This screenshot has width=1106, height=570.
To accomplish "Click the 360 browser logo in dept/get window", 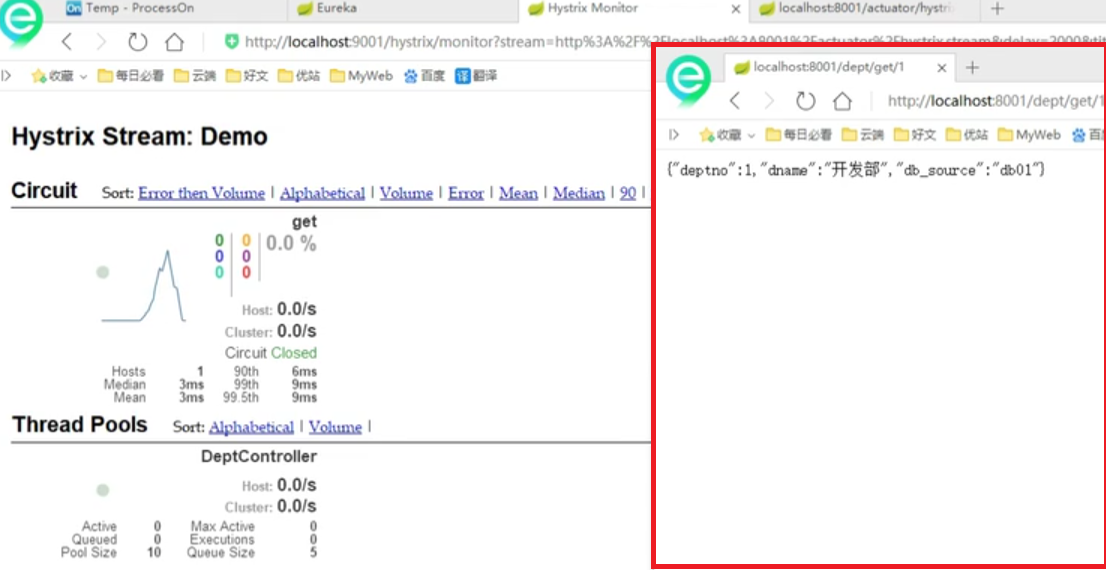I will click(x=688, y=81).
